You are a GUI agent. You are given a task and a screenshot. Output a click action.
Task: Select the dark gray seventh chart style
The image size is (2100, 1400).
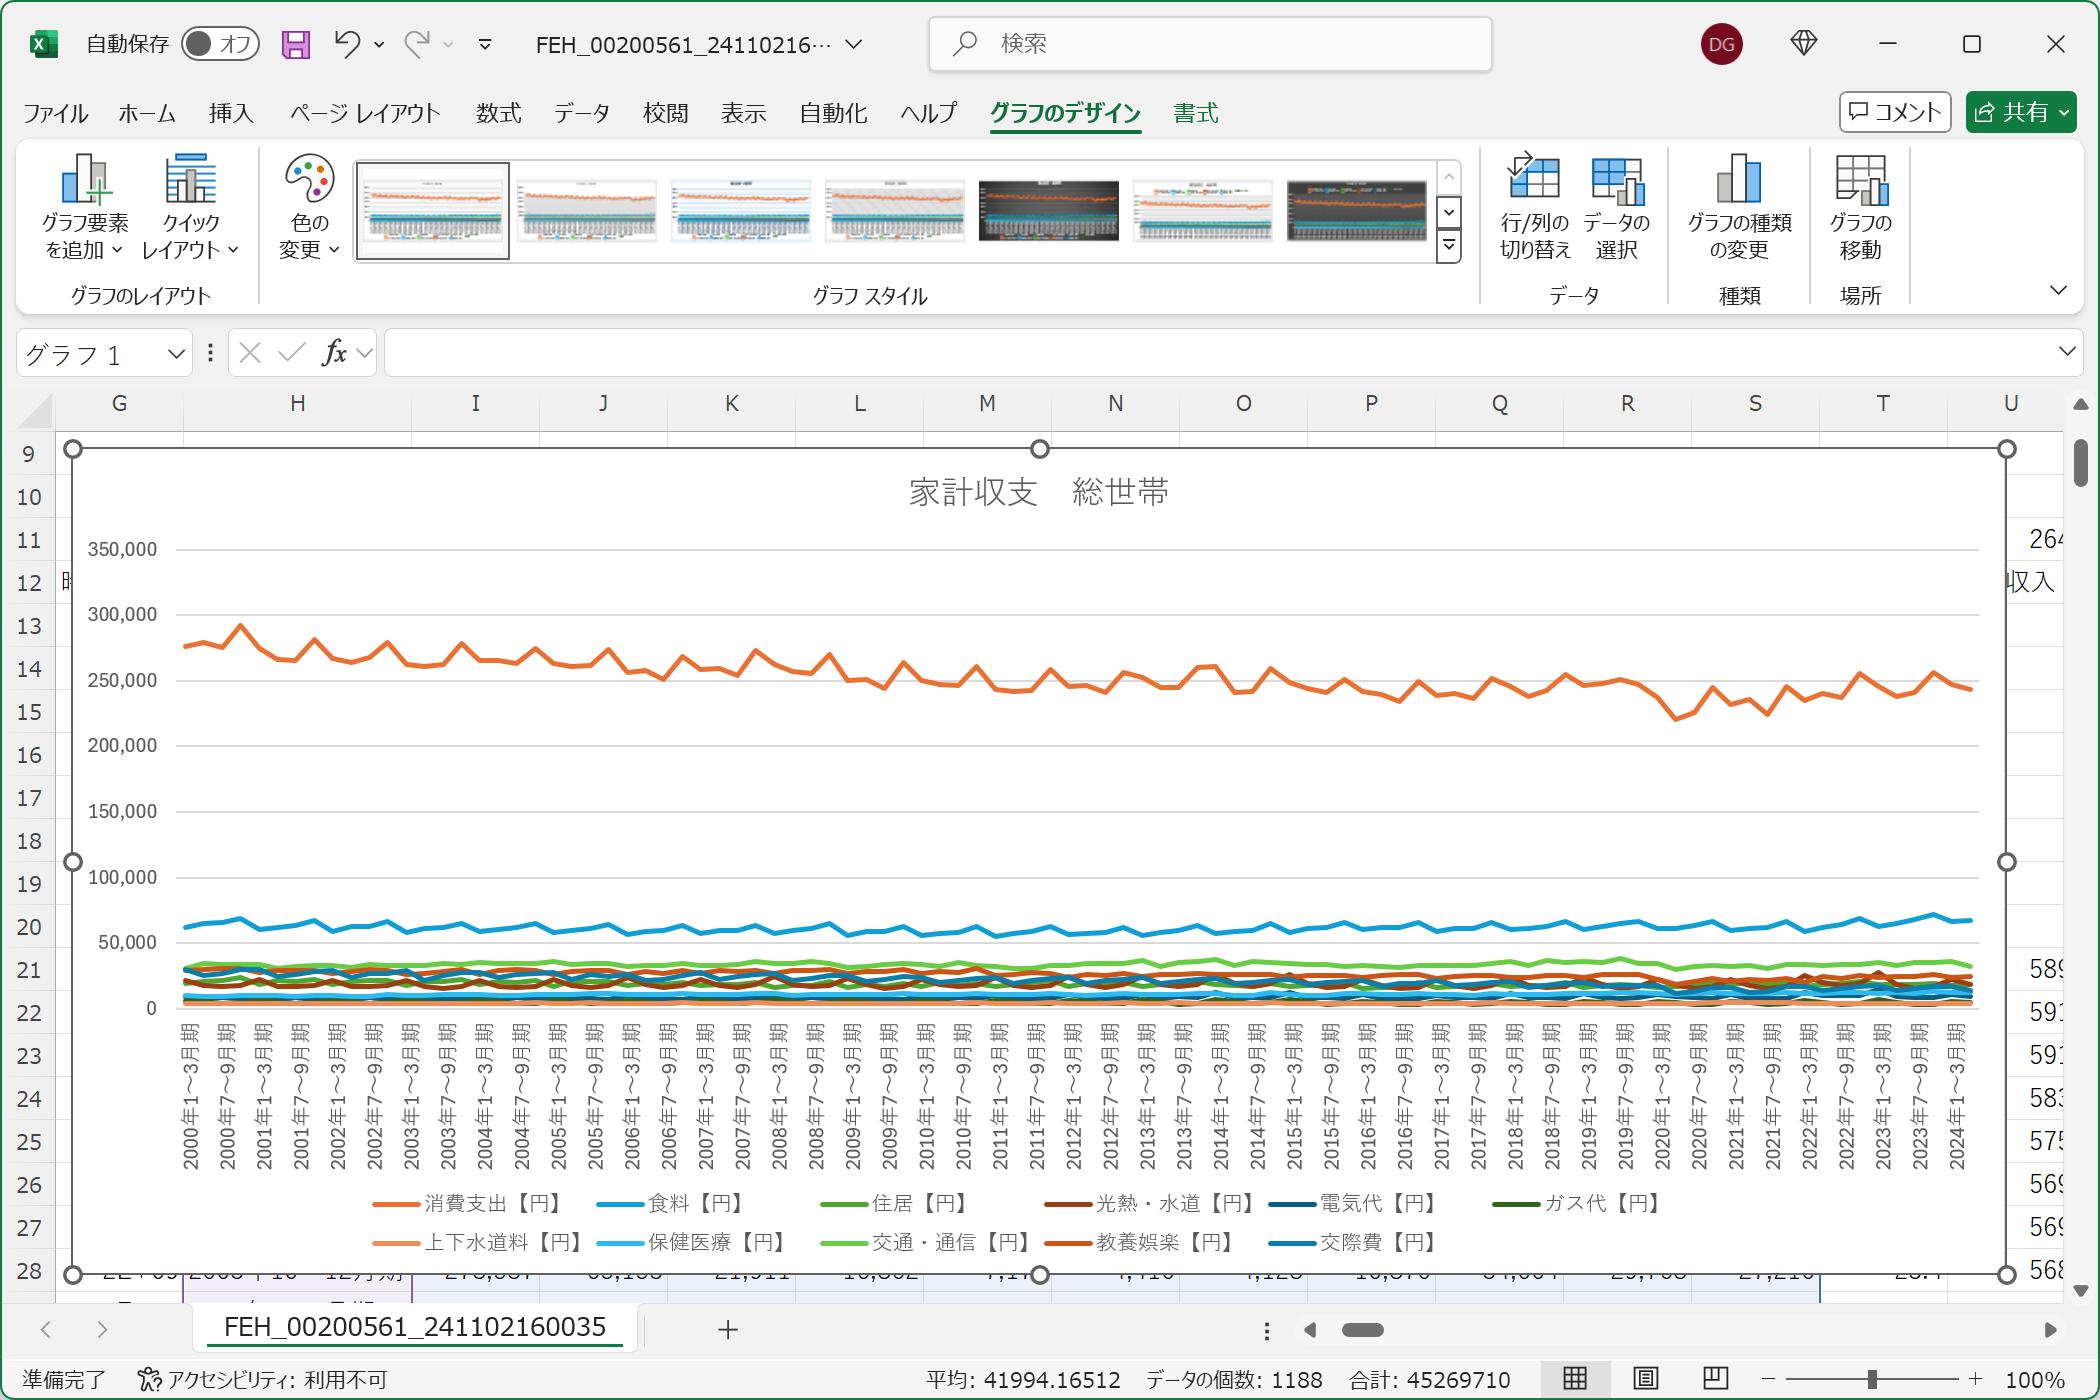(1357, 211)
